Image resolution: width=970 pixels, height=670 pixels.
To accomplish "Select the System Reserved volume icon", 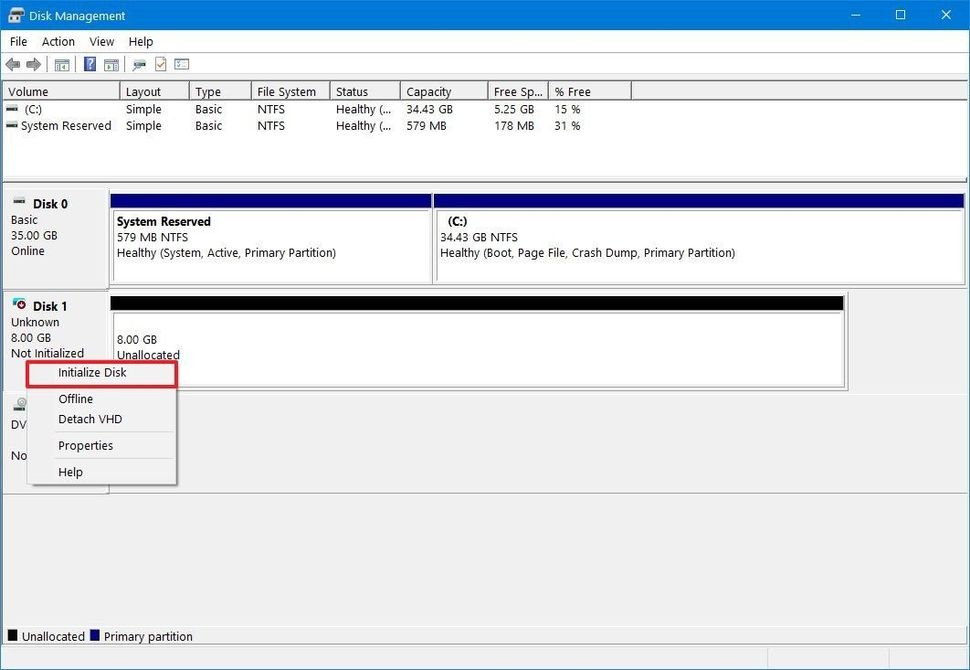I will 13,125.
